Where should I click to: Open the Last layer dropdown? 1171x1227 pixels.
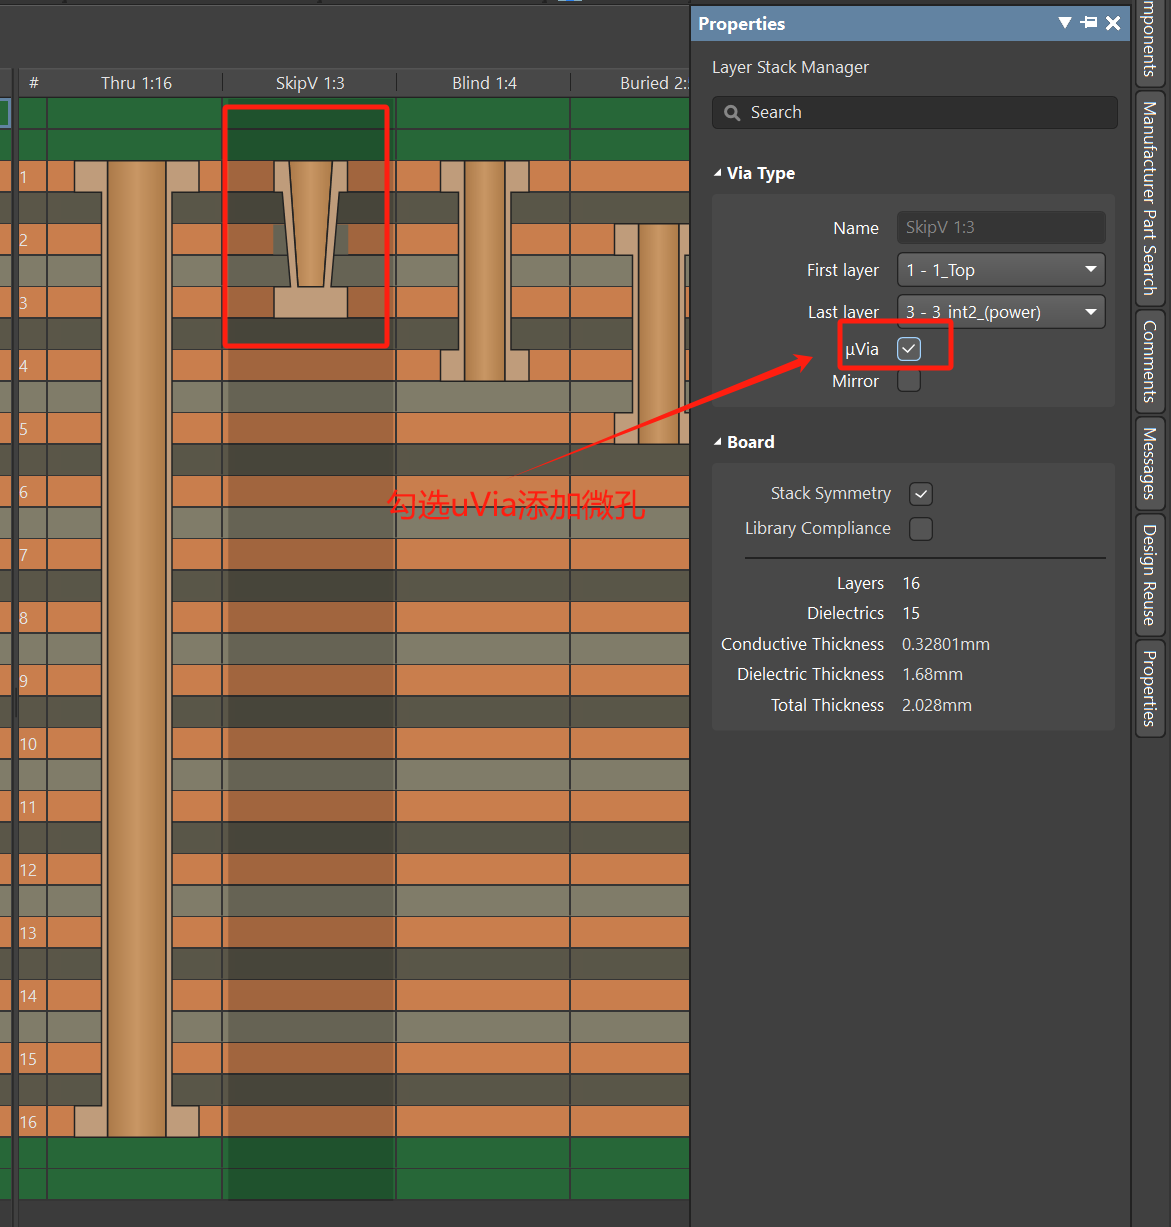1001,312
